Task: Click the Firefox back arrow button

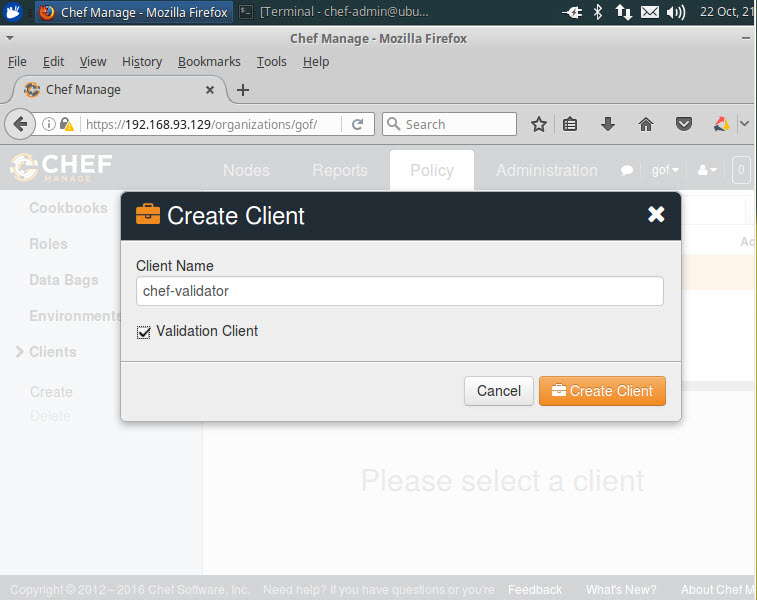Action: 20,125
